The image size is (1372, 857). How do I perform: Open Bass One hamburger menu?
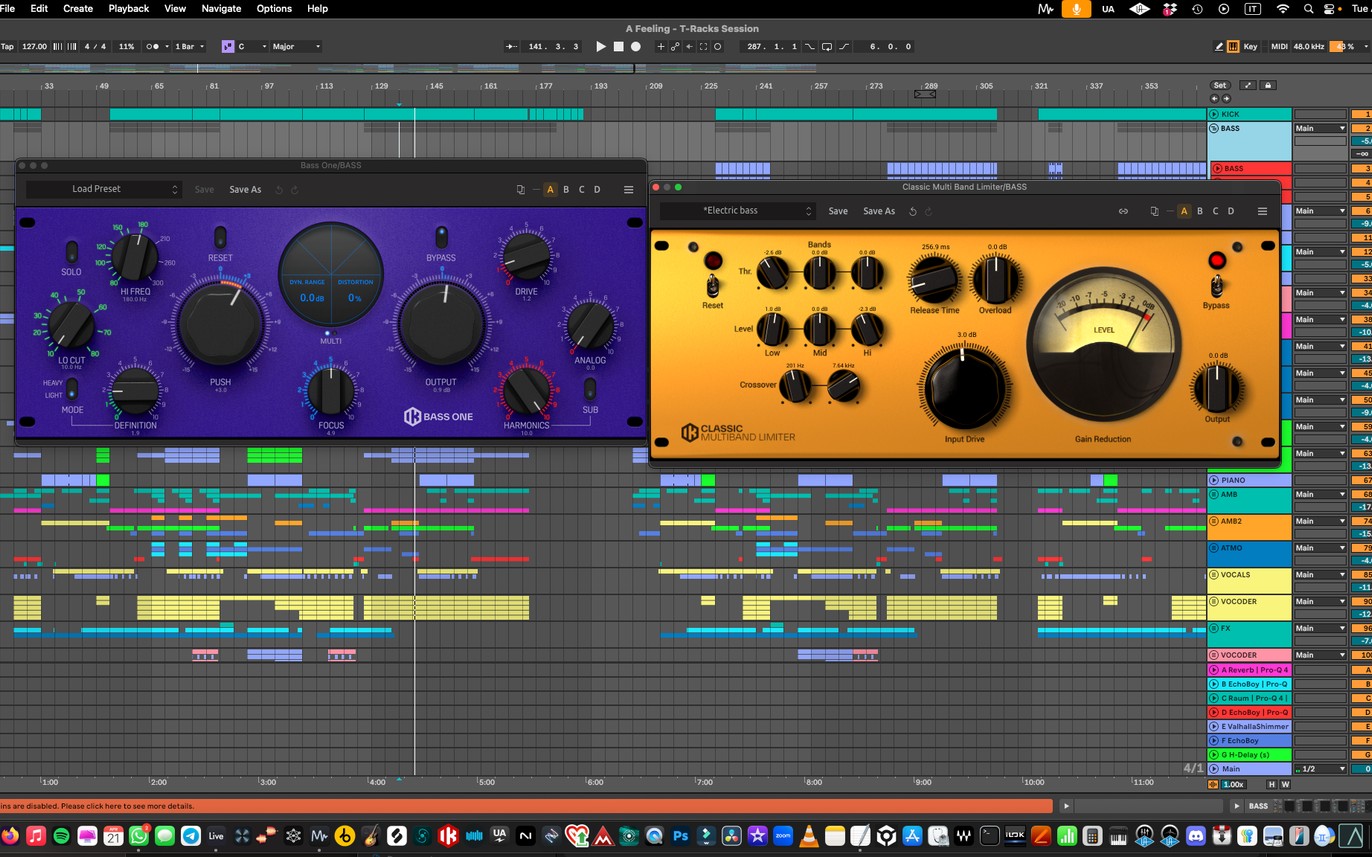click(x=628, y=189)
